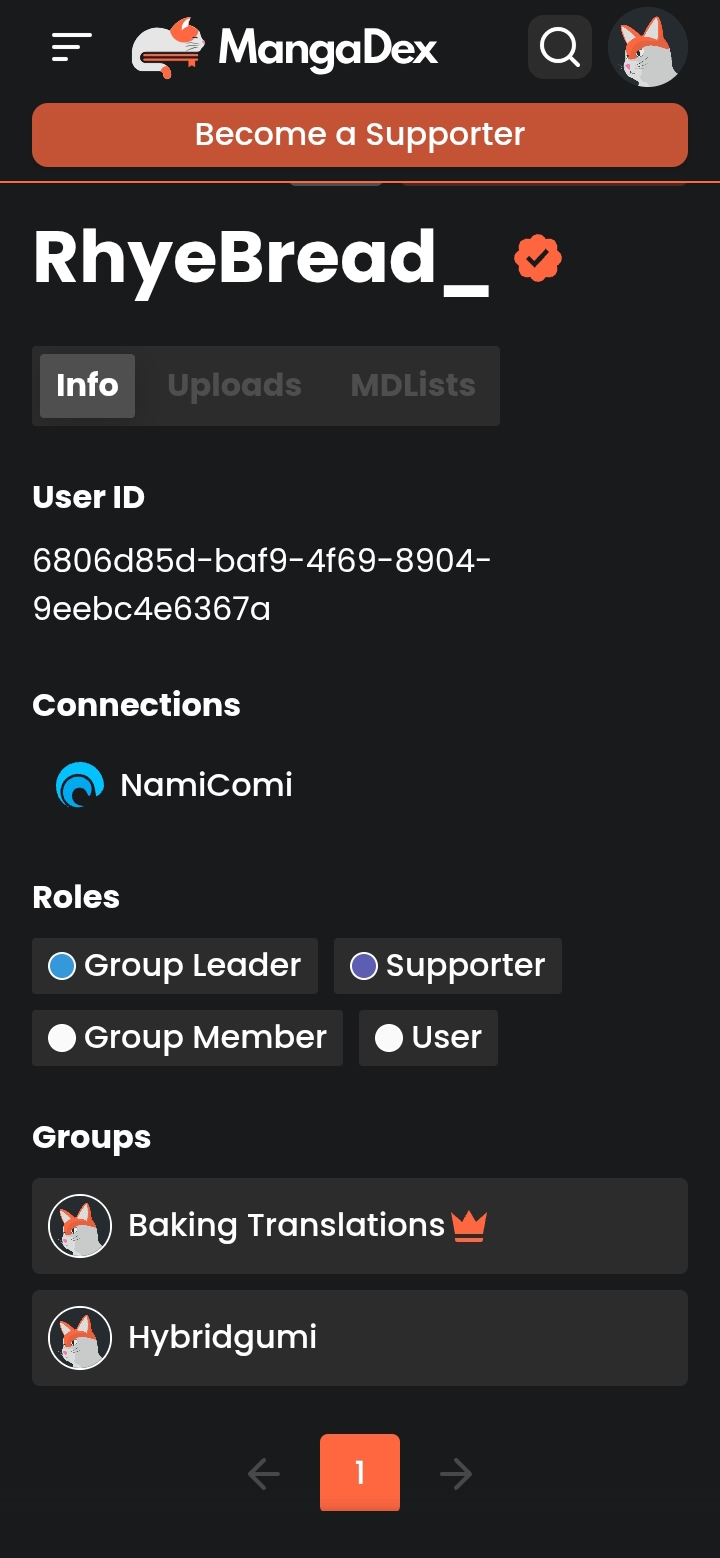This screenshot has width=720, height=1558.
Task: Click the Baking Translations group avatar
Action: [80, 1226]
